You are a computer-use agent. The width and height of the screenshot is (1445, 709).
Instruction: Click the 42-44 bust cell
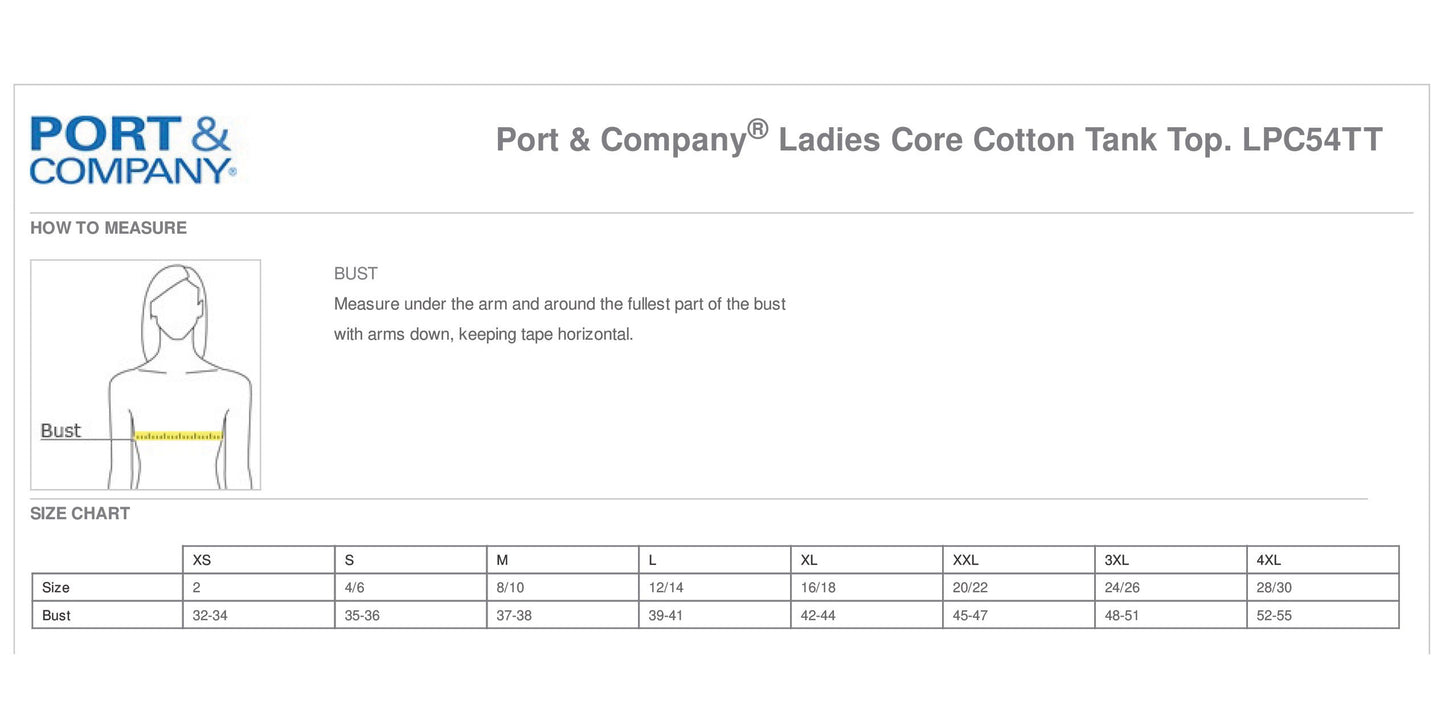coord(818,616)
